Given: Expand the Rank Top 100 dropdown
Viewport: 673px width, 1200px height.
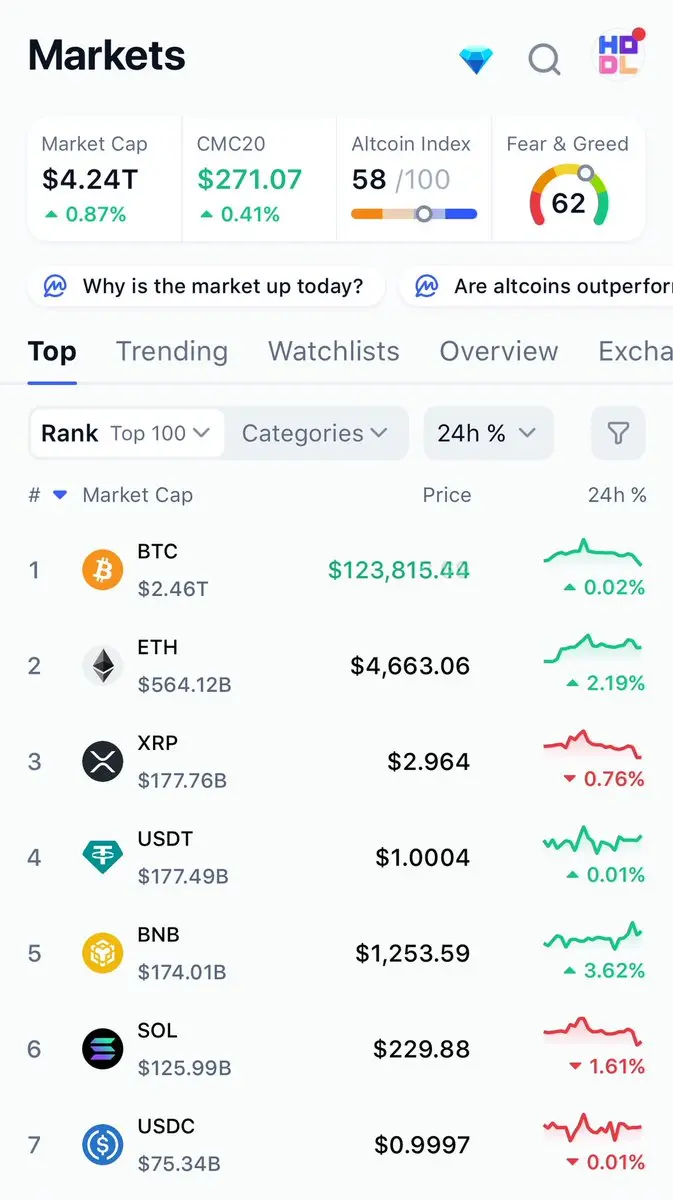Looking at the screenshot, I should coord(126,433).
